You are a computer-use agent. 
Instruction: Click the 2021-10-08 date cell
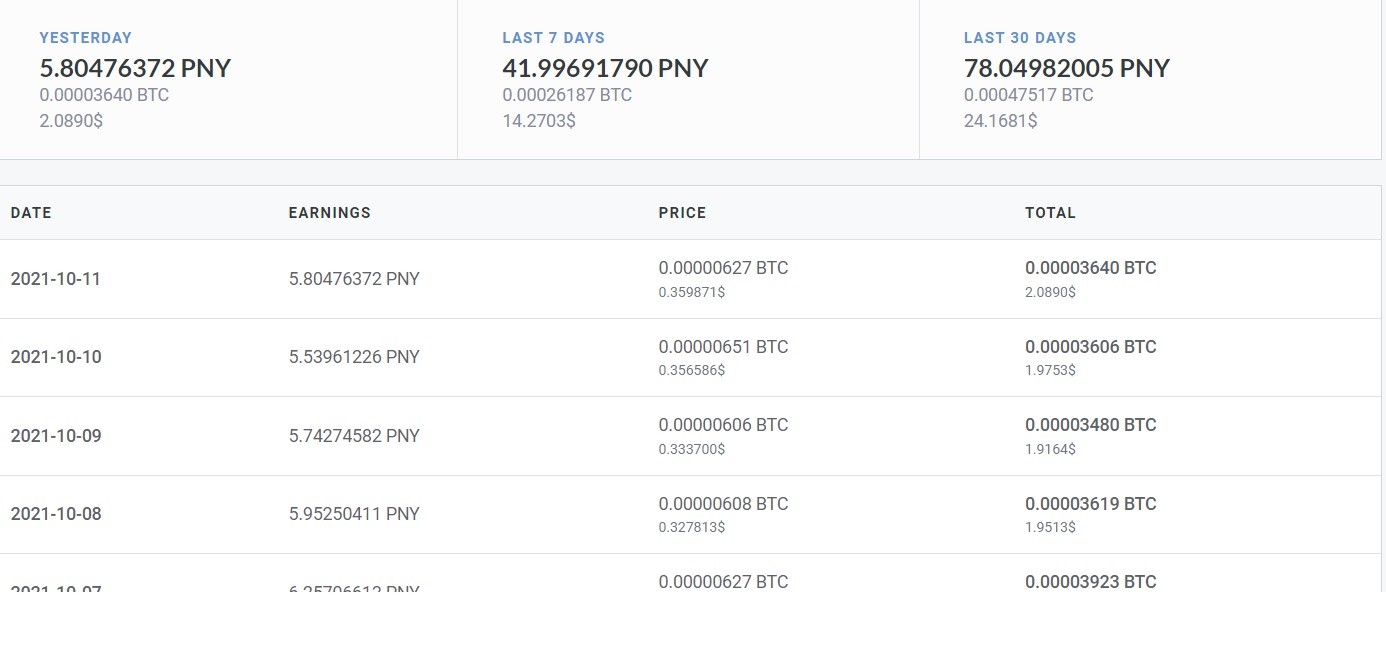click(56, 514)
